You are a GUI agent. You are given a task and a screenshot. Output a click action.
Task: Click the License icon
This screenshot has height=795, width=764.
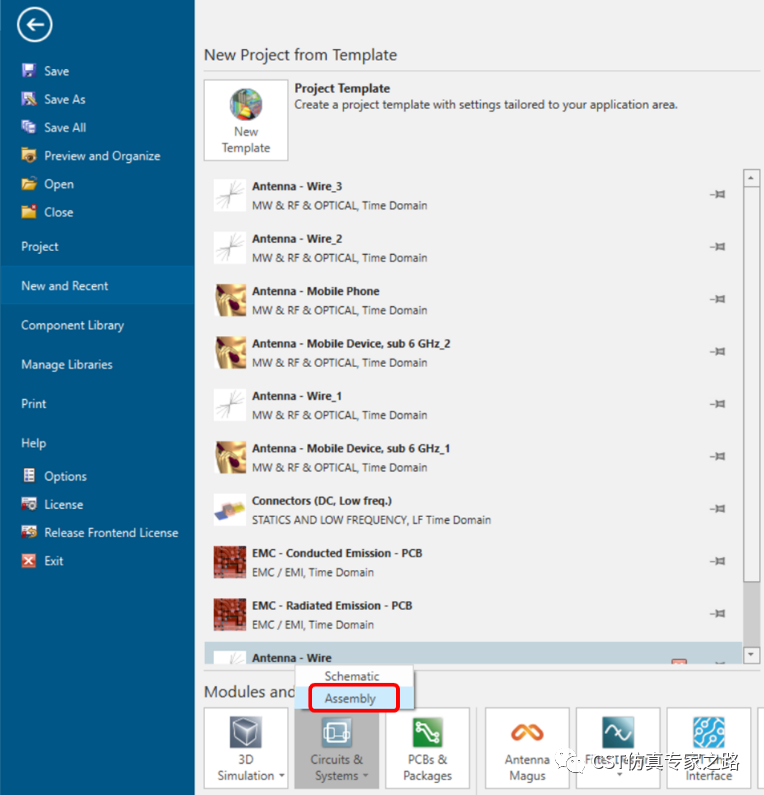coord(29,504)
